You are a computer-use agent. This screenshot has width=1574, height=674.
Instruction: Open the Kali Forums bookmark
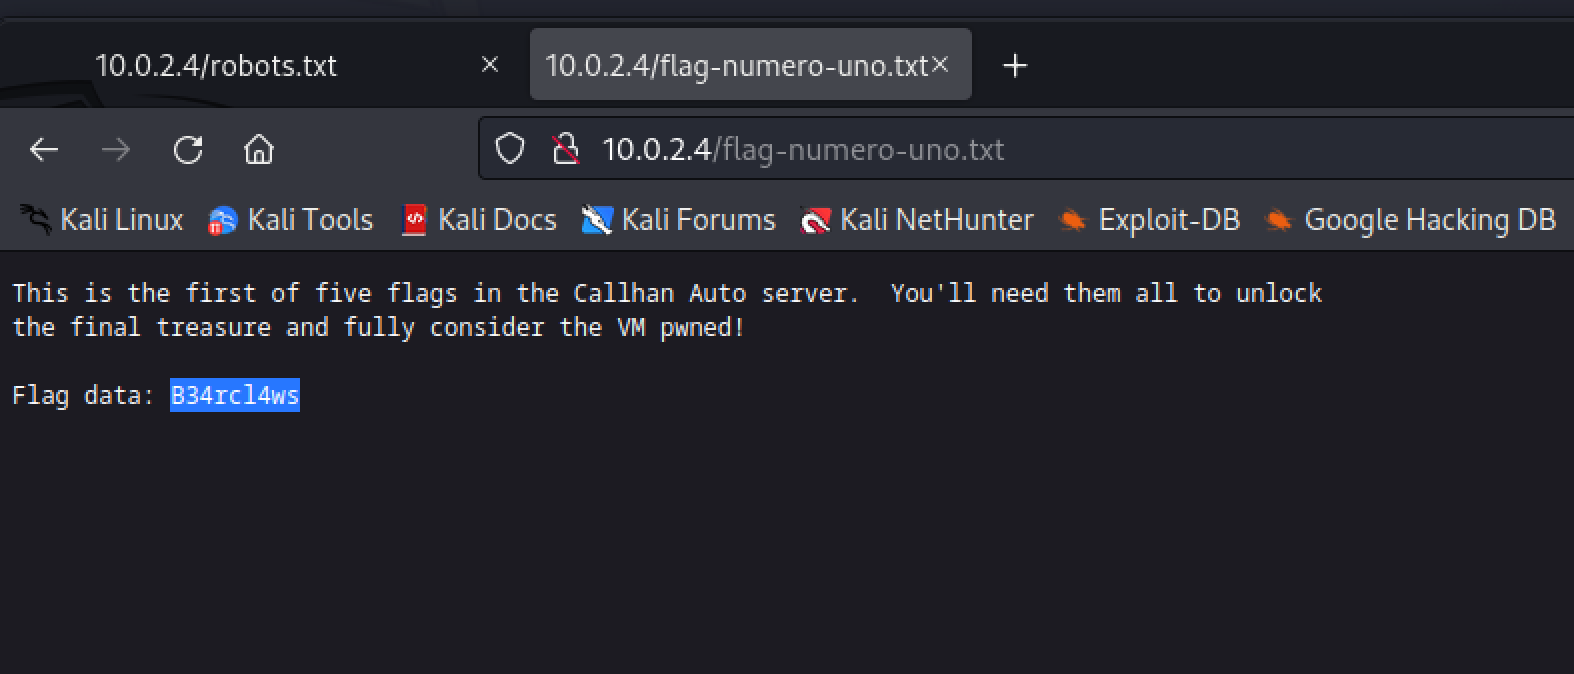[x=678, y=220]
